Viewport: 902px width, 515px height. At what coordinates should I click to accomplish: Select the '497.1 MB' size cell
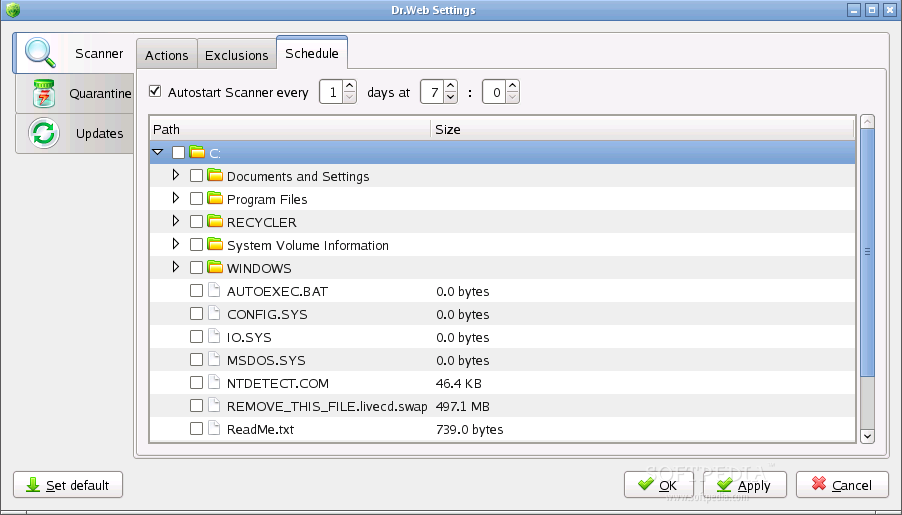[x=463, y=406]
